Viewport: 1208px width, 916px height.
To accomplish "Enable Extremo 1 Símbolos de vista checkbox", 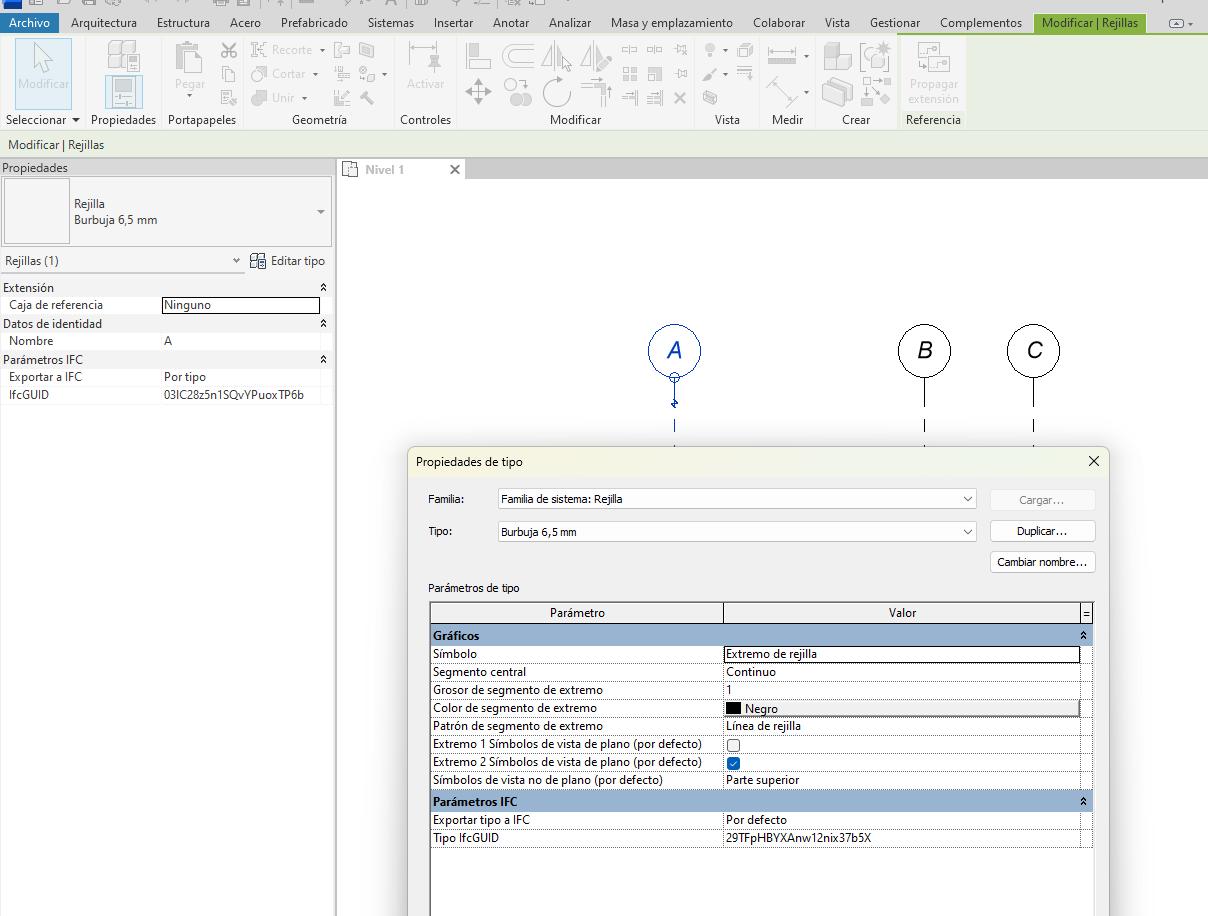I will 733,745.
